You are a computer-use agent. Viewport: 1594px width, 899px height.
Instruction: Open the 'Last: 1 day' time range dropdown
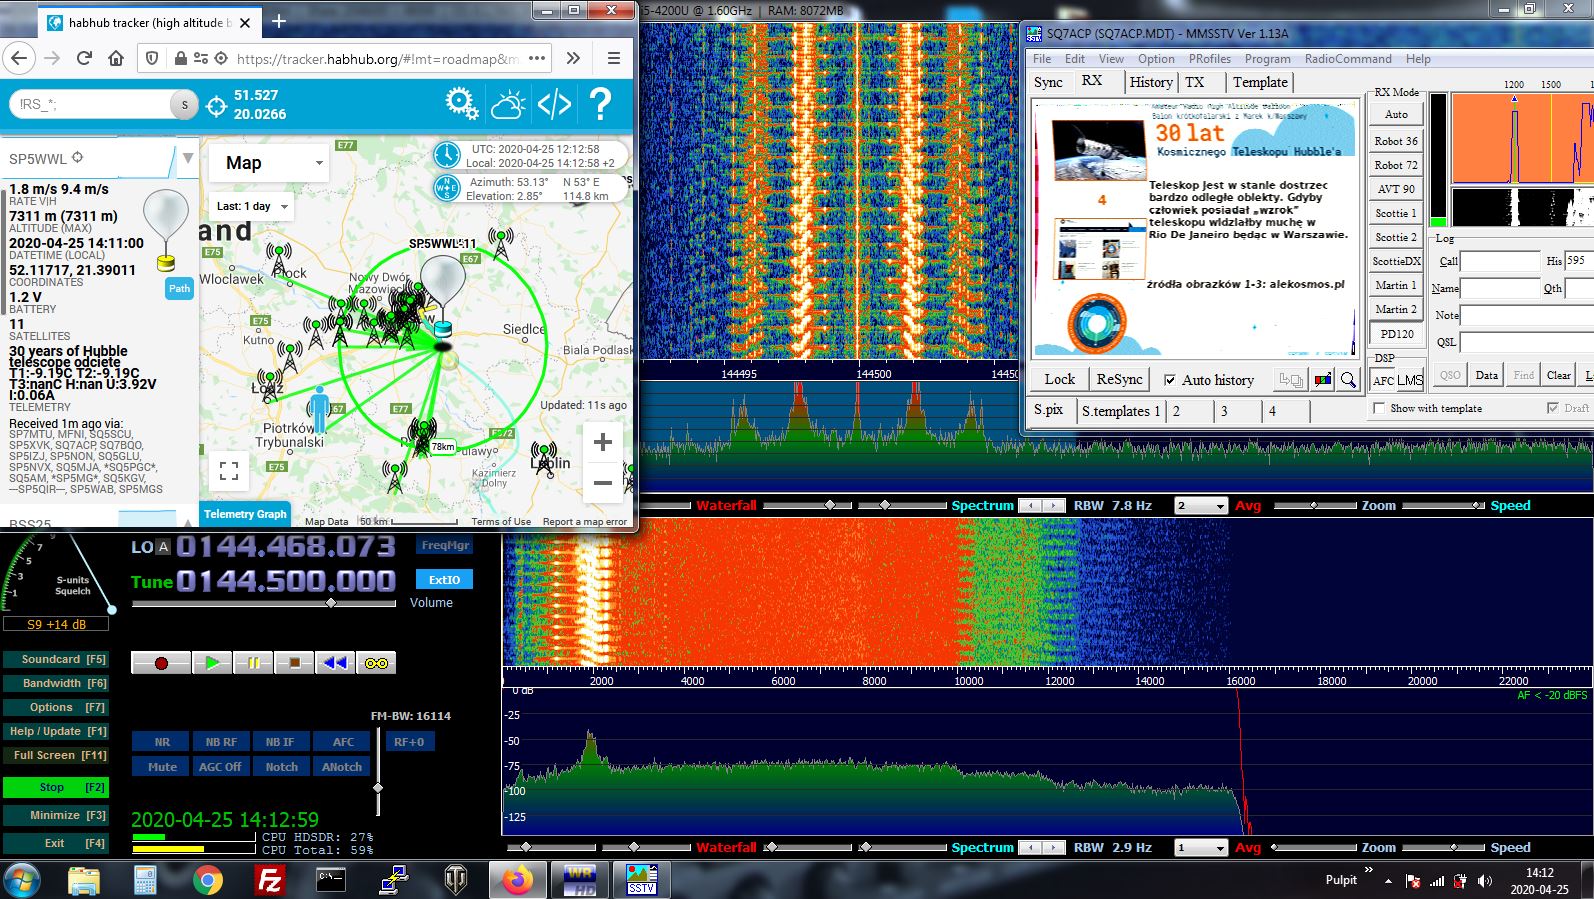pyautogui.click(x=253, y=206)
